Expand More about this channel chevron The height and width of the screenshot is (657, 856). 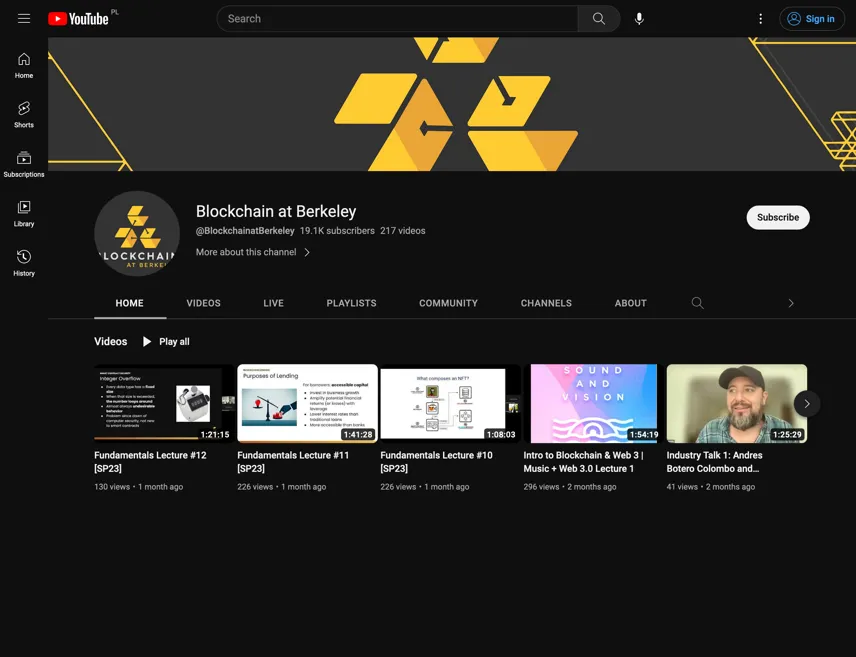[307, 252]
